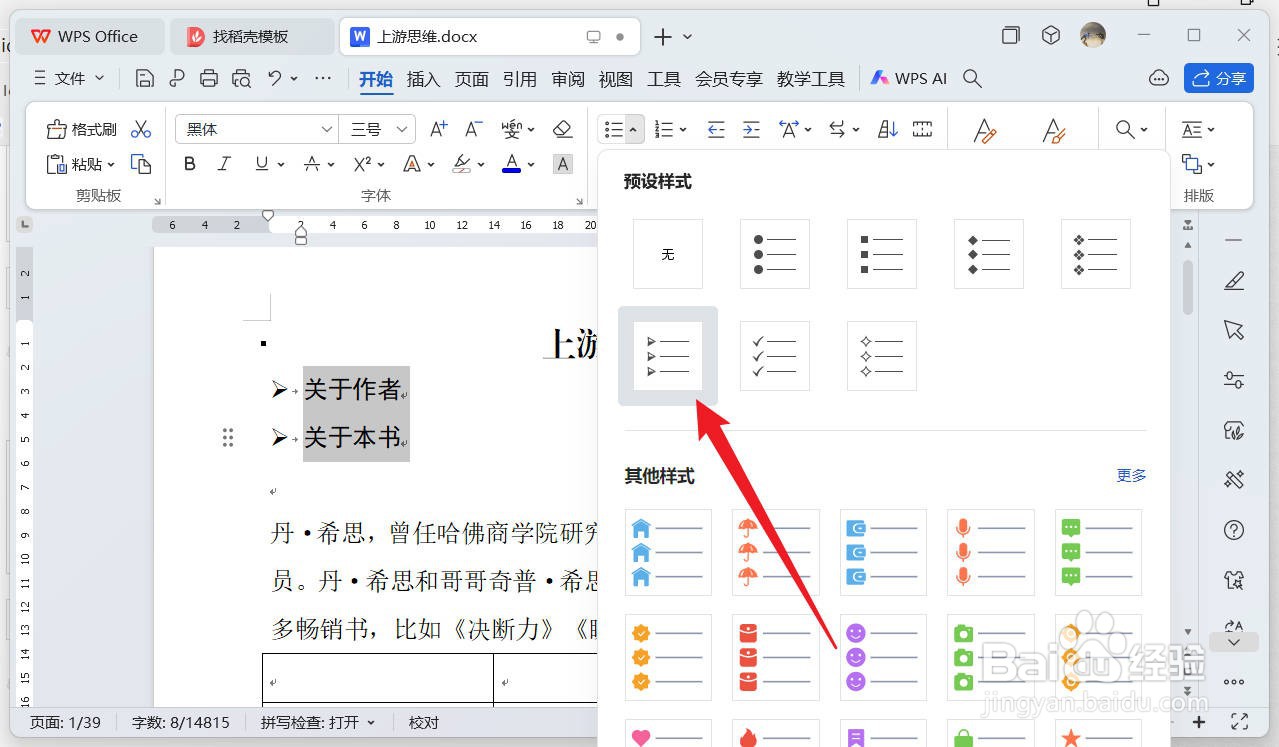This screenshot has width=1279, height=747.
Task: Toggle bold formatting on selected text
Action: click(189, 164)
